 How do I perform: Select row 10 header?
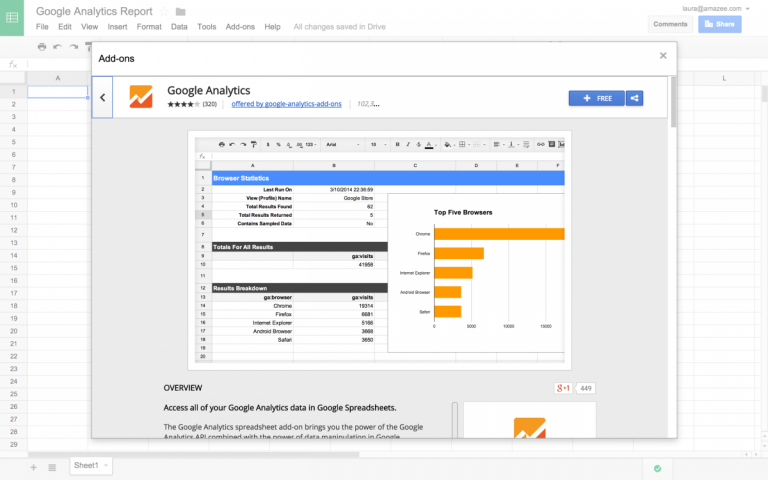coord(13,205)
